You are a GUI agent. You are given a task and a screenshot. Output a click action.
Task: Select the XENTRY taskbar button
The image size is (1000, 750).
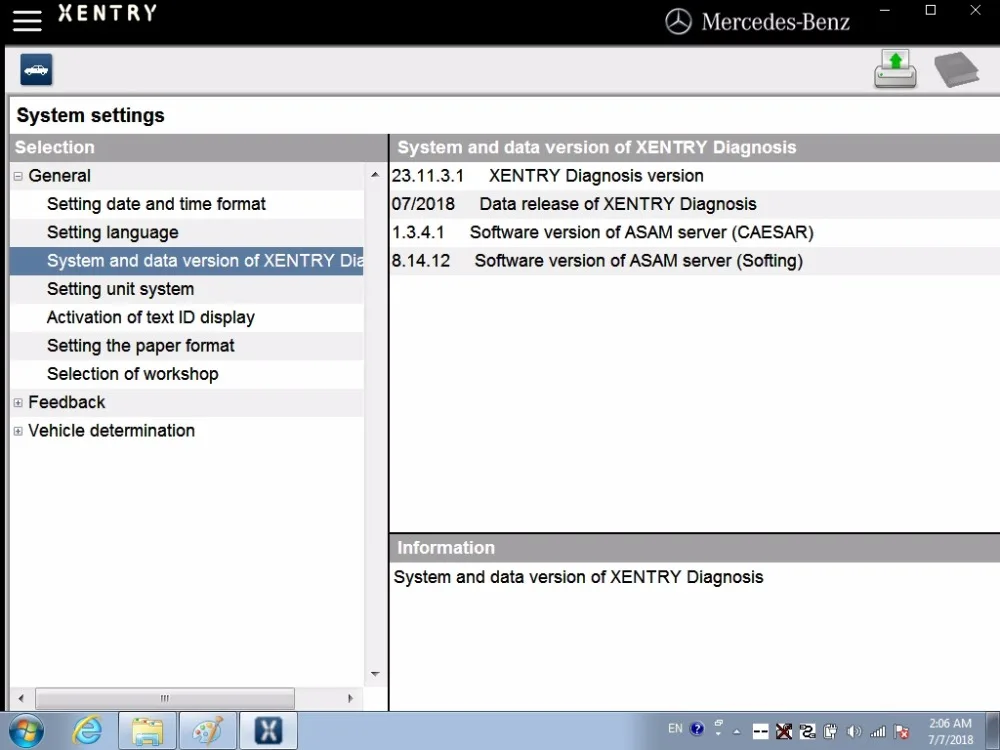268,732
